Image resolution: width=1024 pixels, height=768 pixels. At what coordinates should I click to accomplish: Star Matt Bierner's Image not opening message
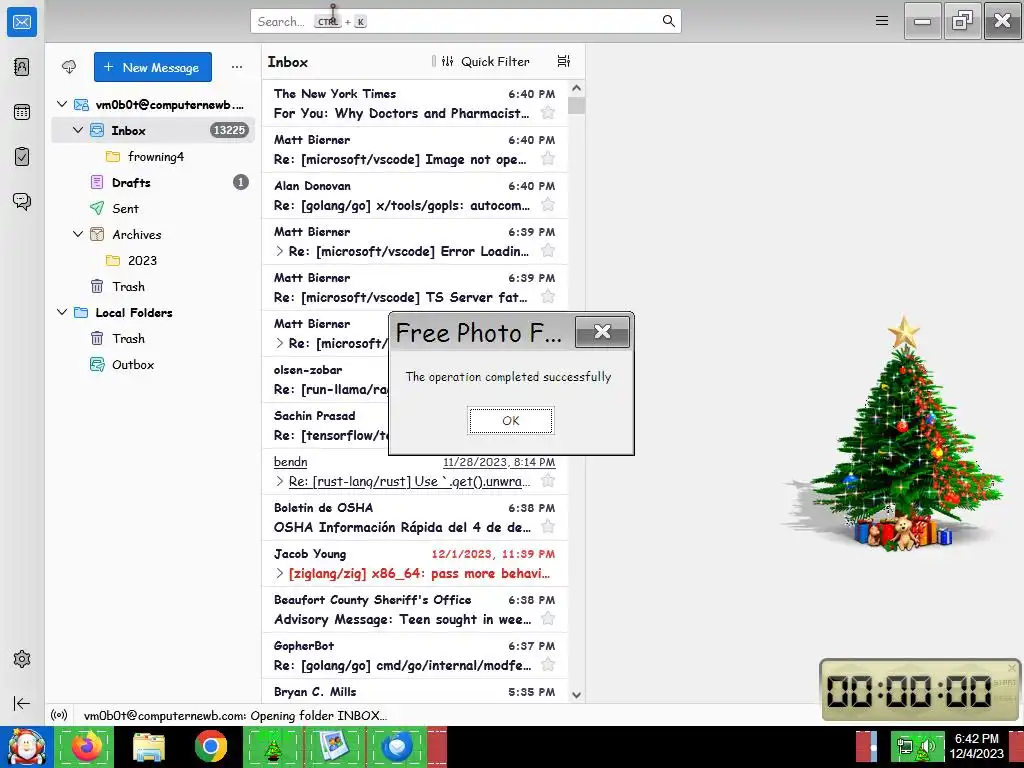point(548,159)
